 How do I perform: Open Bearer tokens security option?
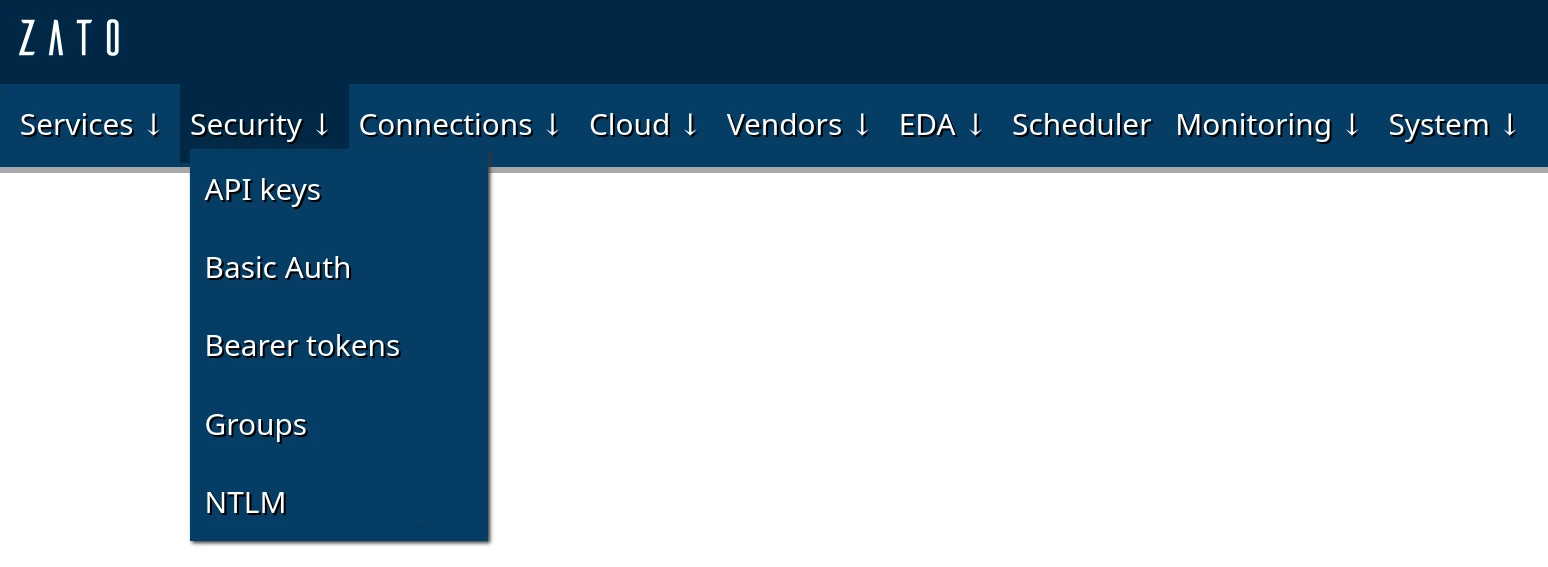302,346
